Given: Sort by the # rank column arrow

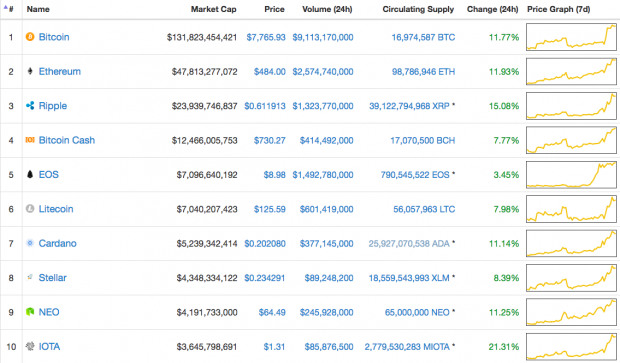Looking at the screenshot, I should (x=9, y=9).
